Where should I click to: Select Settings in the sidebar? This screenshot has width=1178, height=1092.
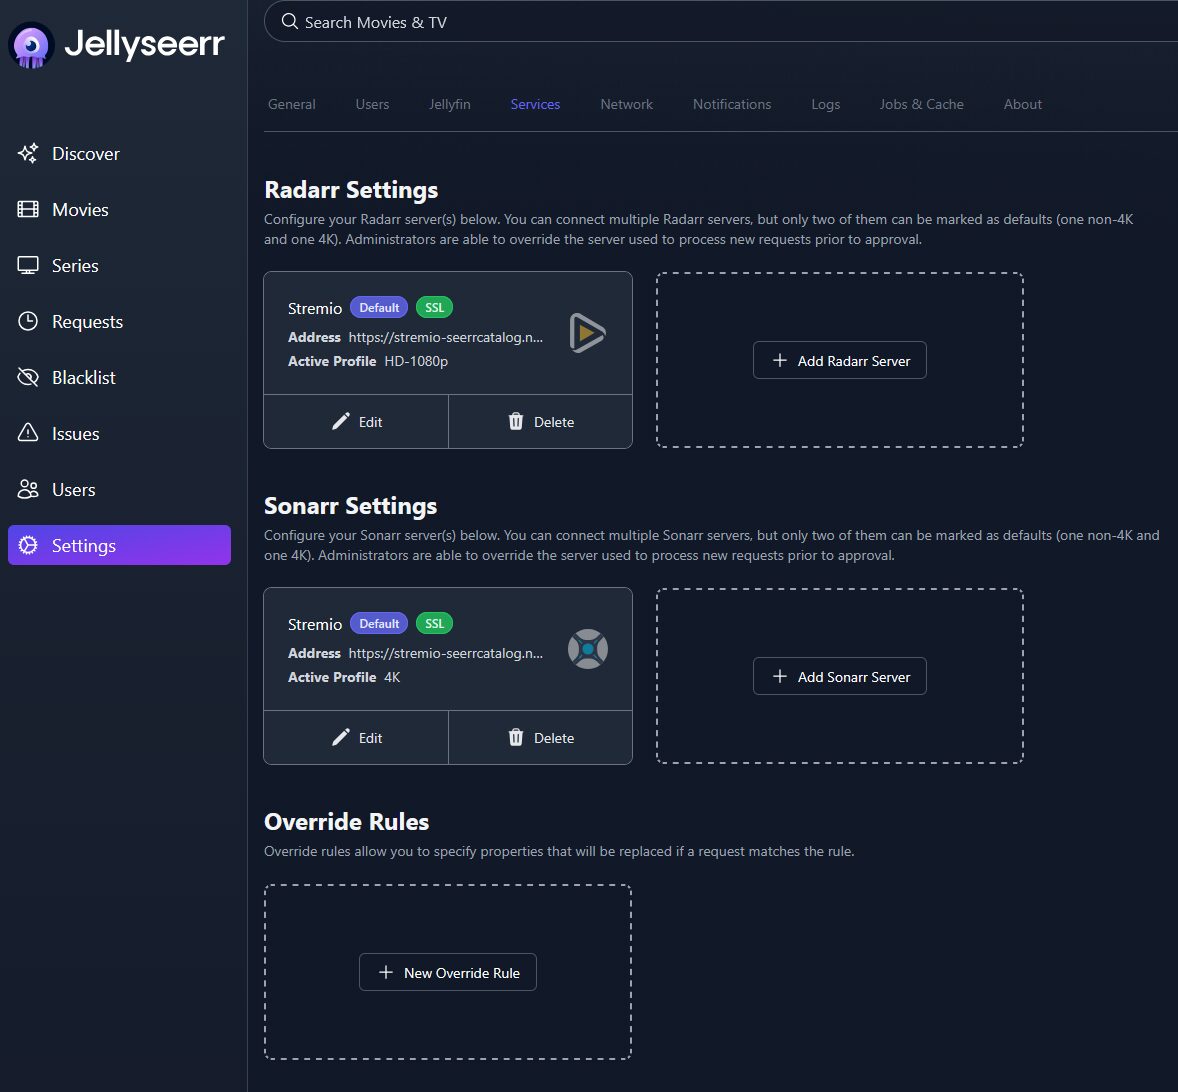pyautogui.click(x=119, y=545)
